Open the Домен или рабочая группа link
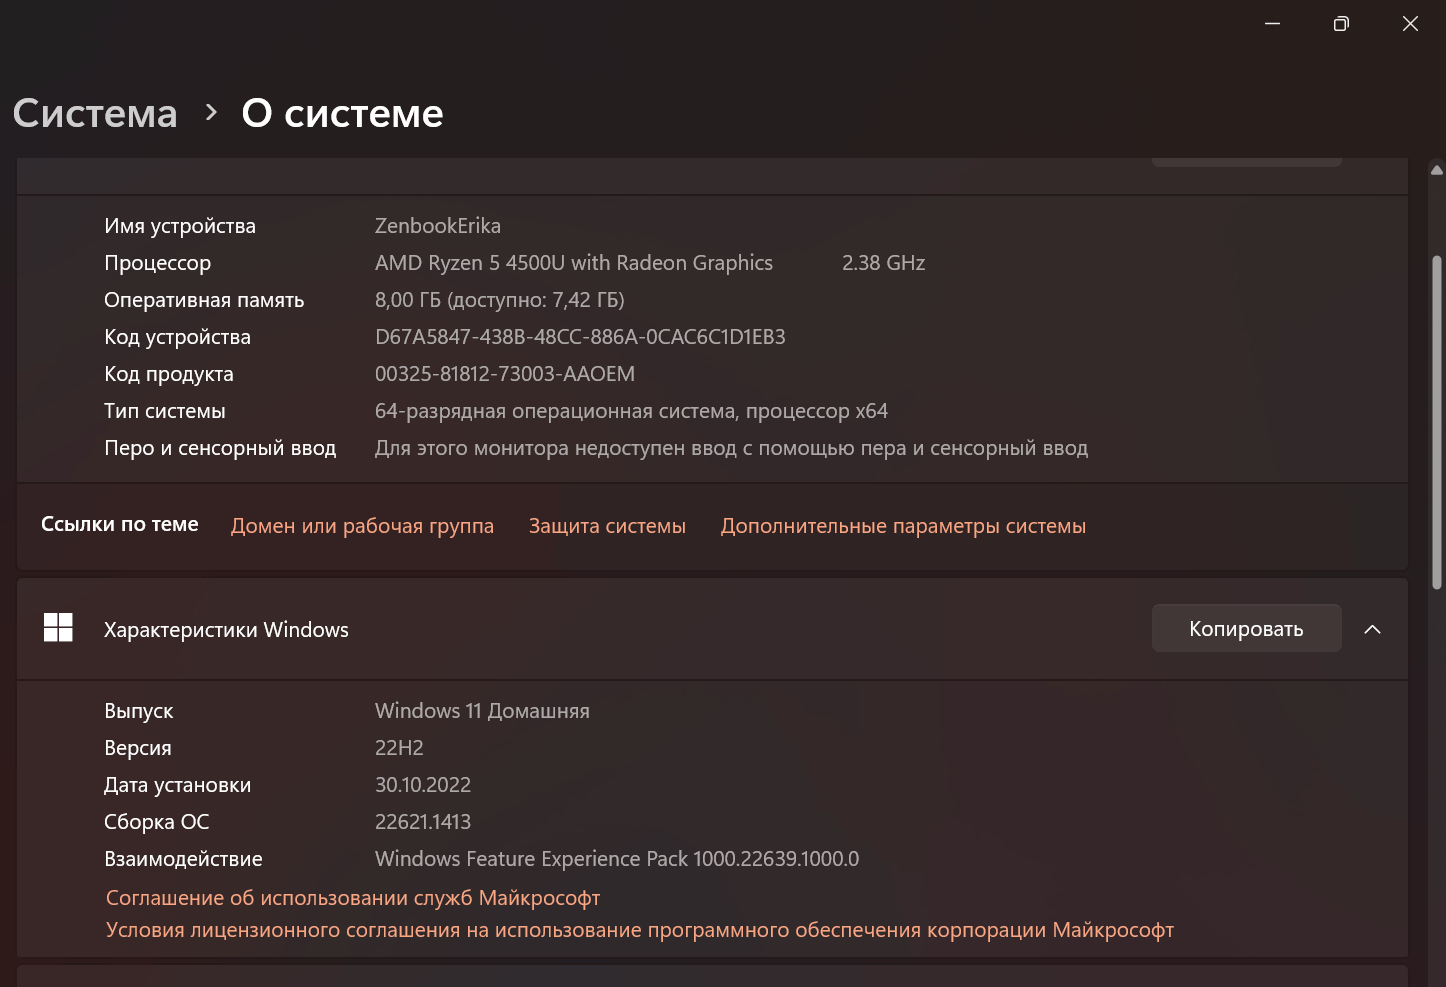This screenshot has height=987, width=1446. pos(362,526)
